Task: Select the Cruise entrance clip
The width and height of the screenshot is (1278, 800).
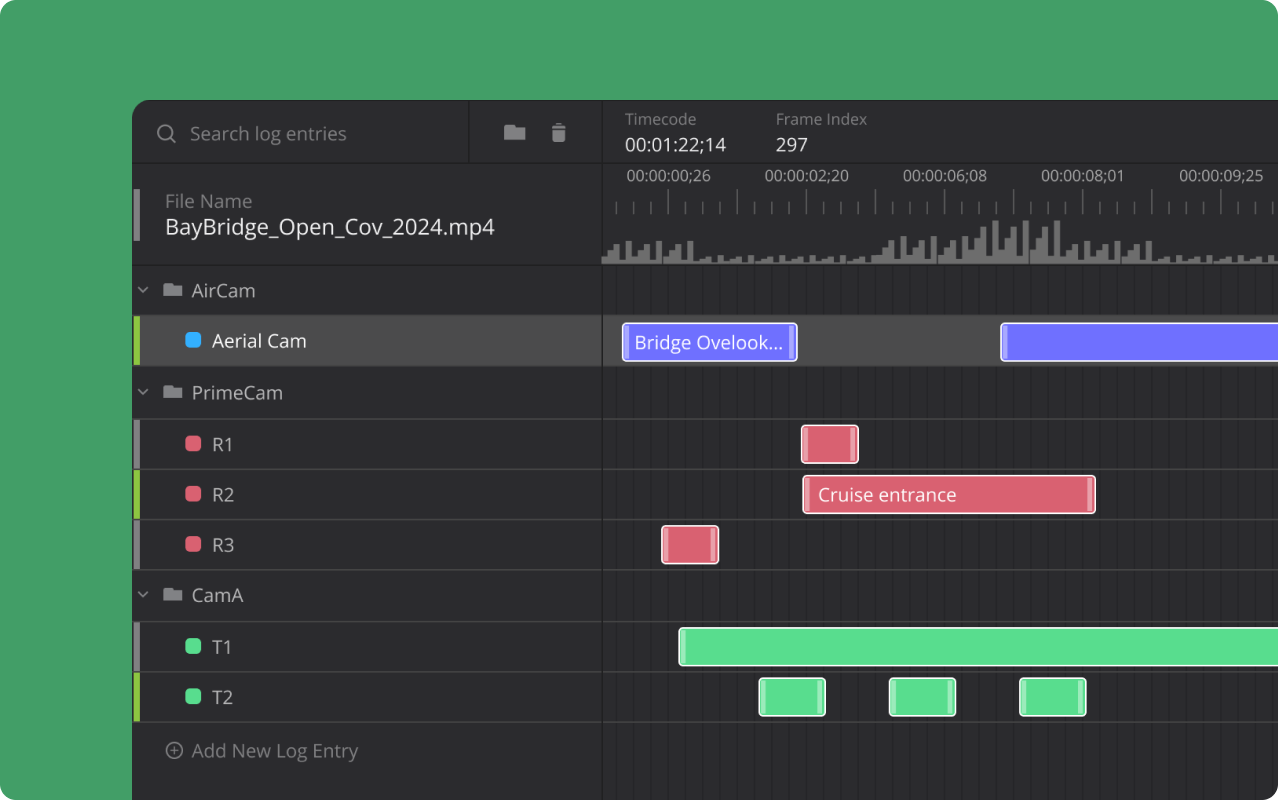Action: [948, 495]
